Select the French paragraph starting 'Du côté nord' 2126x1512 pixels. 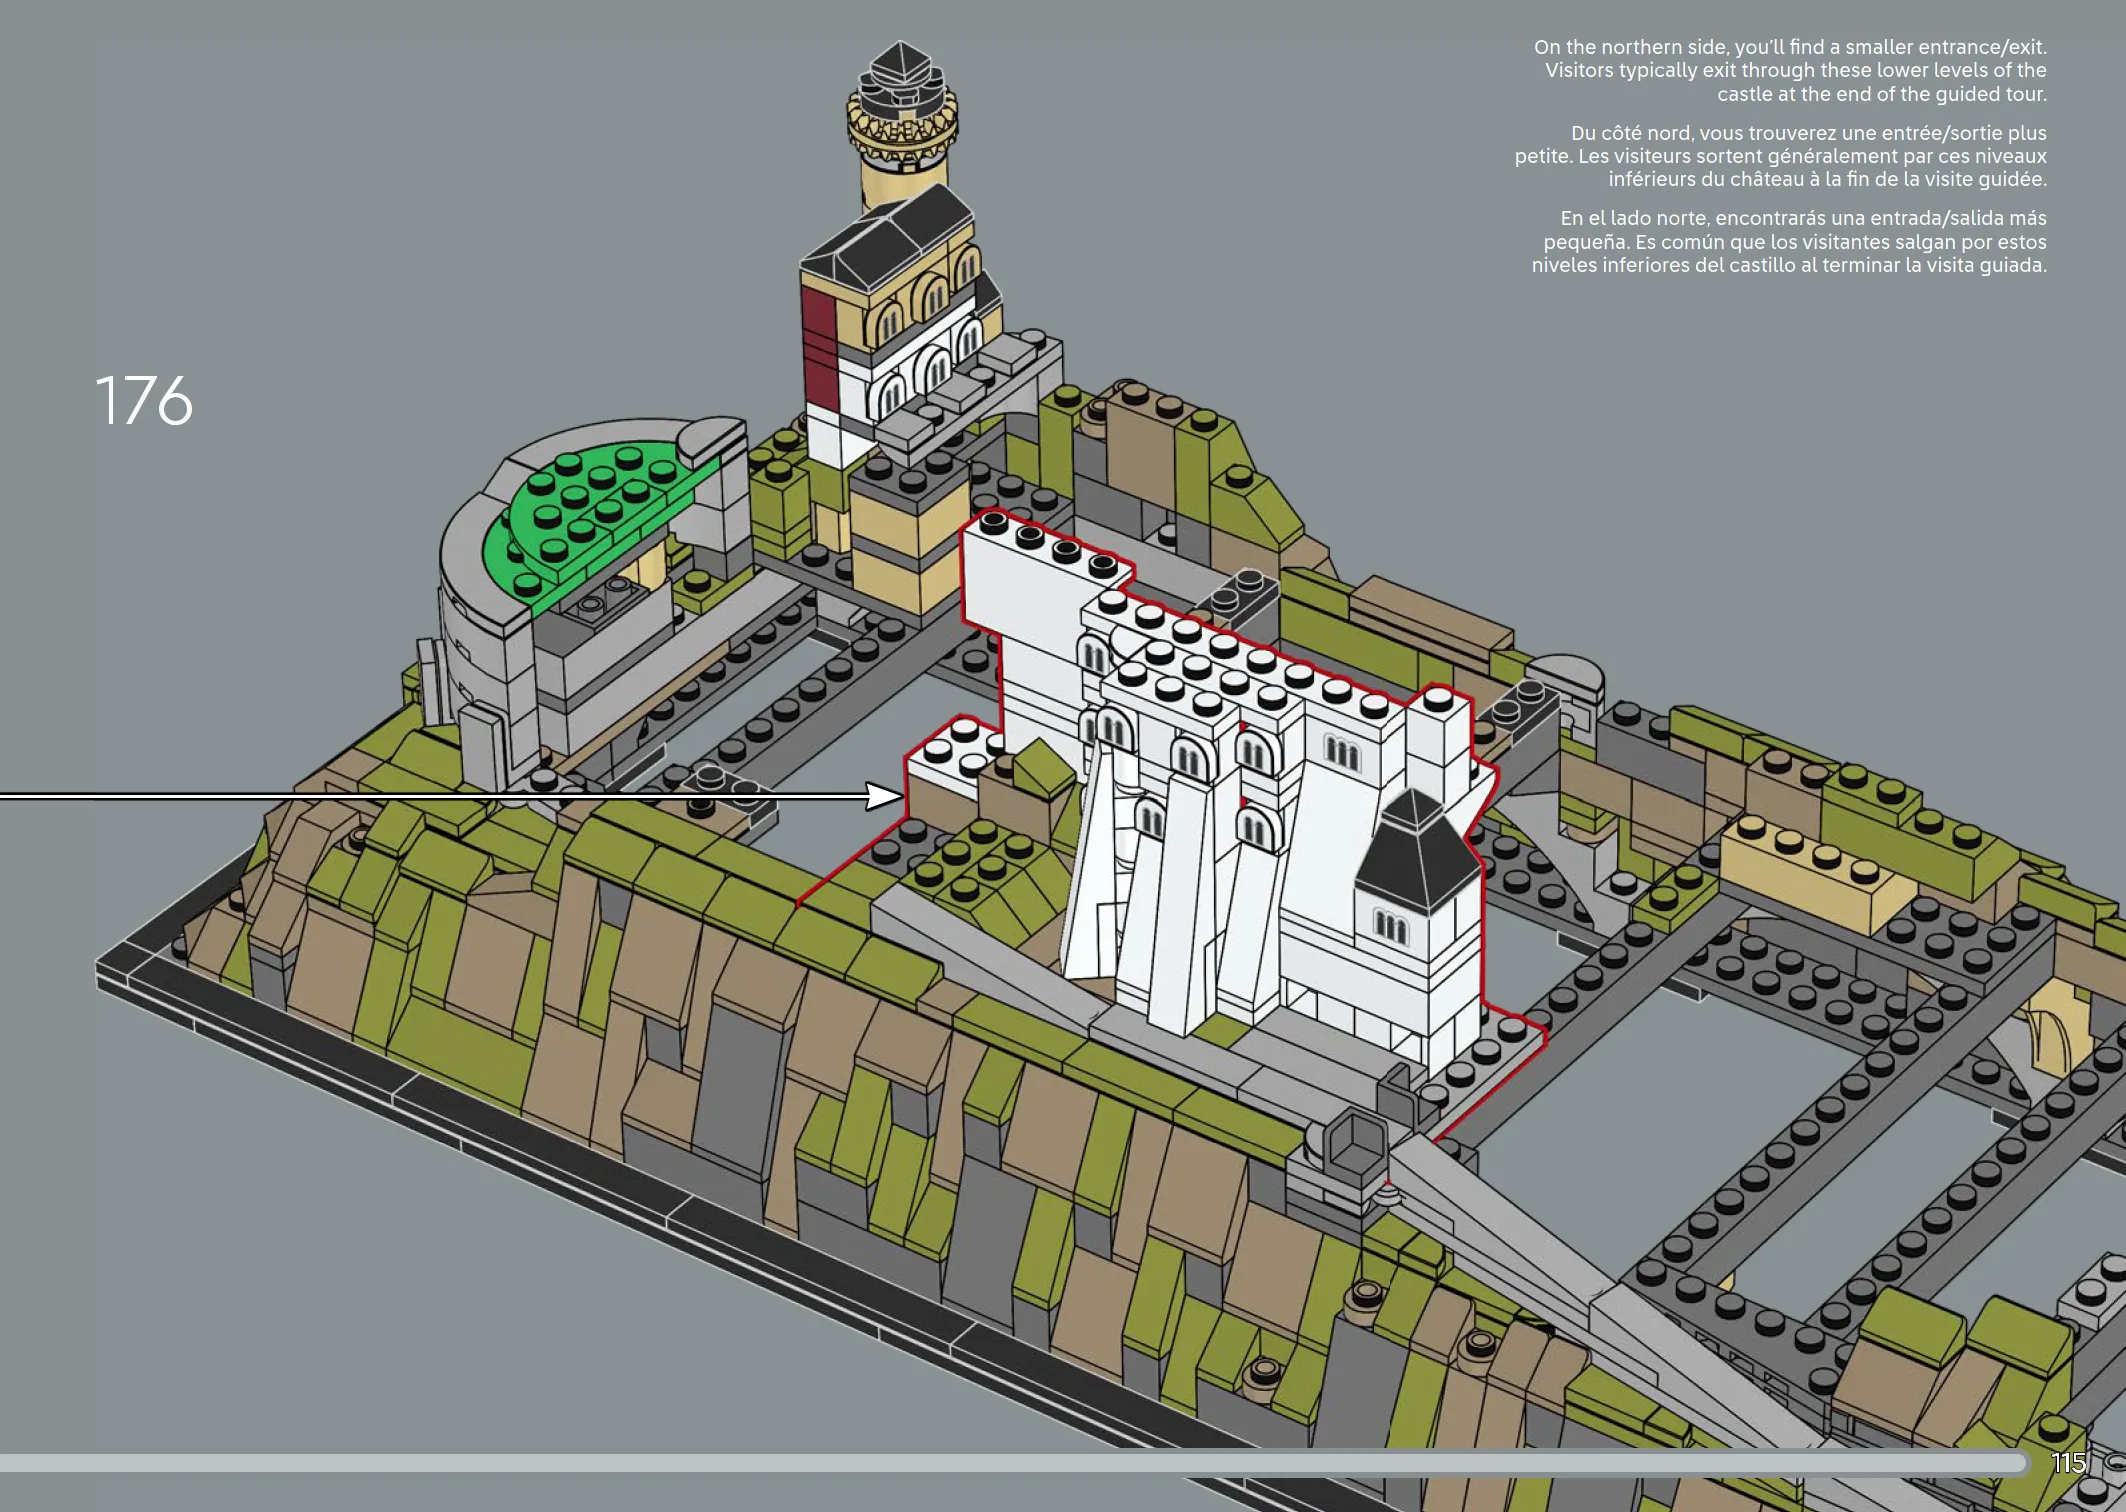[1780, 156]
